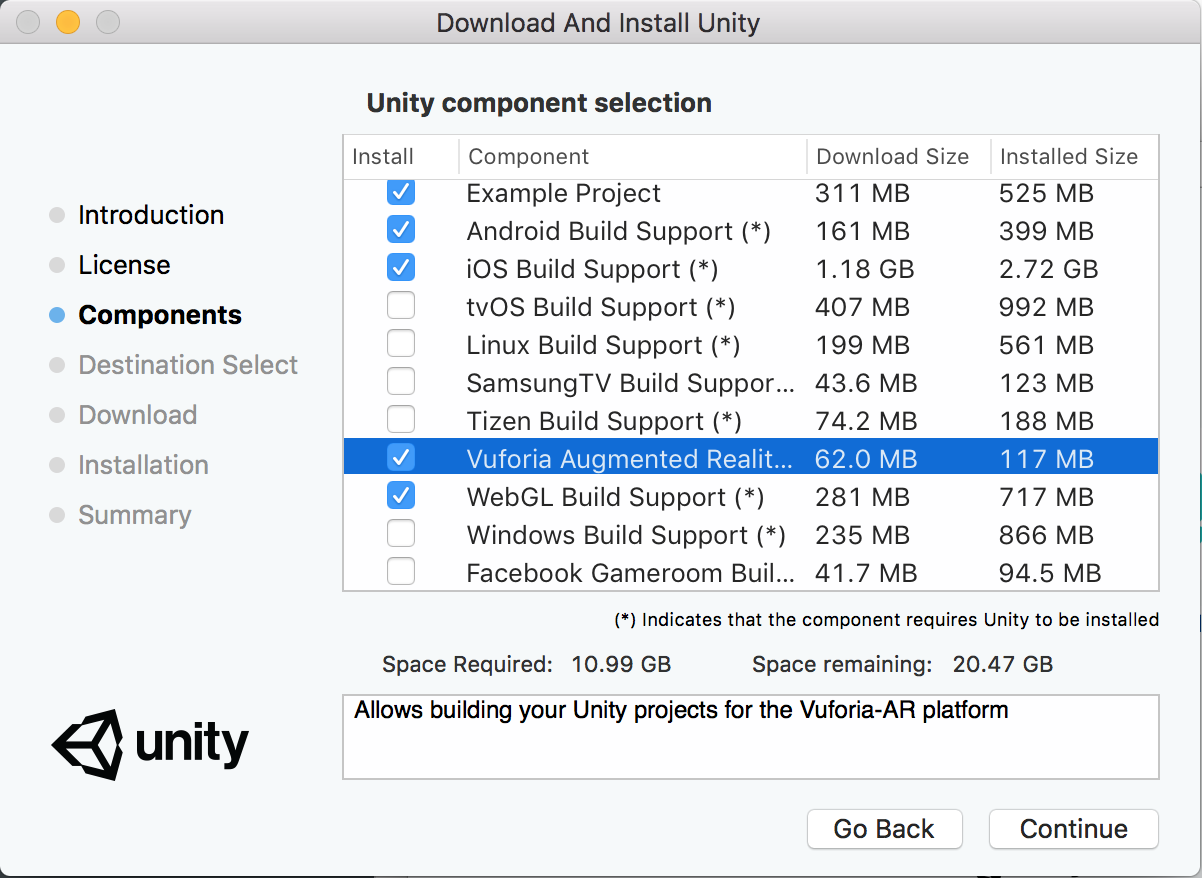This screenshot has height=878, width=1202.
Task: Enable tvOS Build Support checkbox
Action: pyautogui.click(x=401, y=306)
